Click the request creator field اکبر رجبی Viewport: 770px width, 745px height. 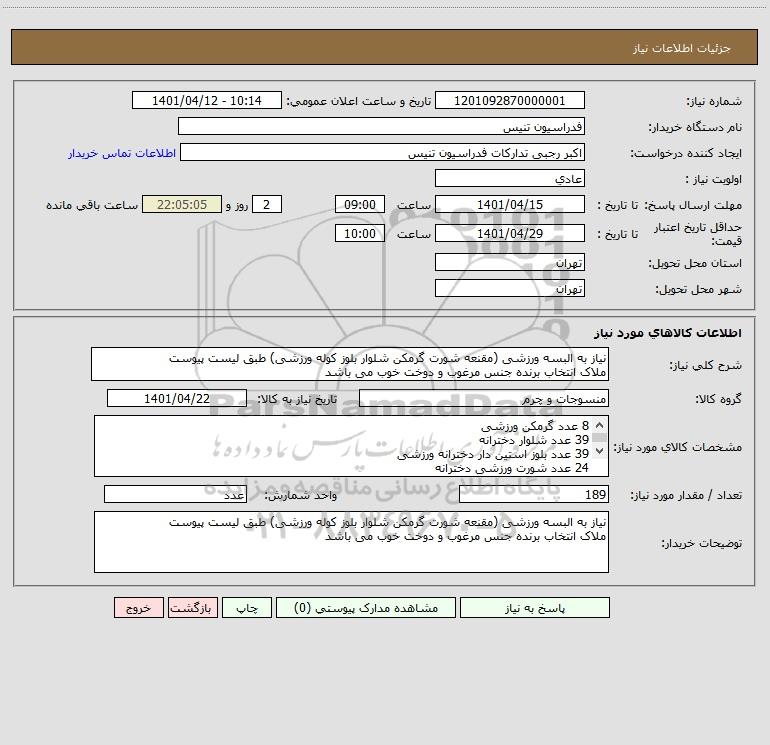(x=383, y=152)
